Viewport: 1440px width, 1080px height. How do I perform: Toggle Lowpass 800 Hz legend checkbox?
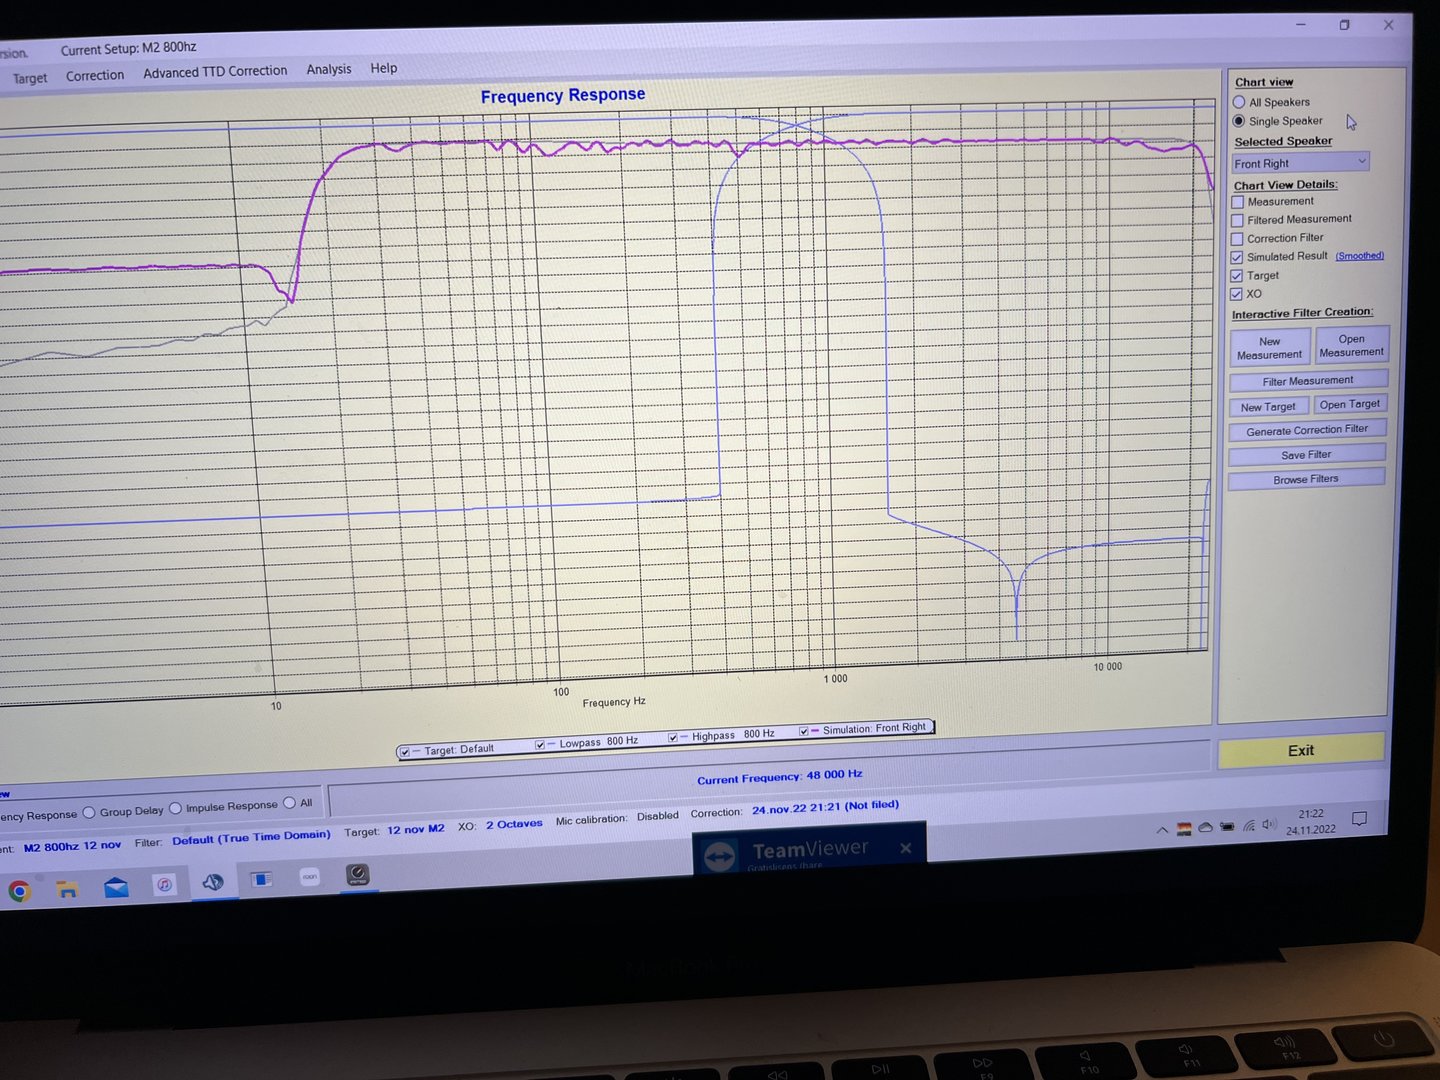pyautogui.click(x=540, y=744)
